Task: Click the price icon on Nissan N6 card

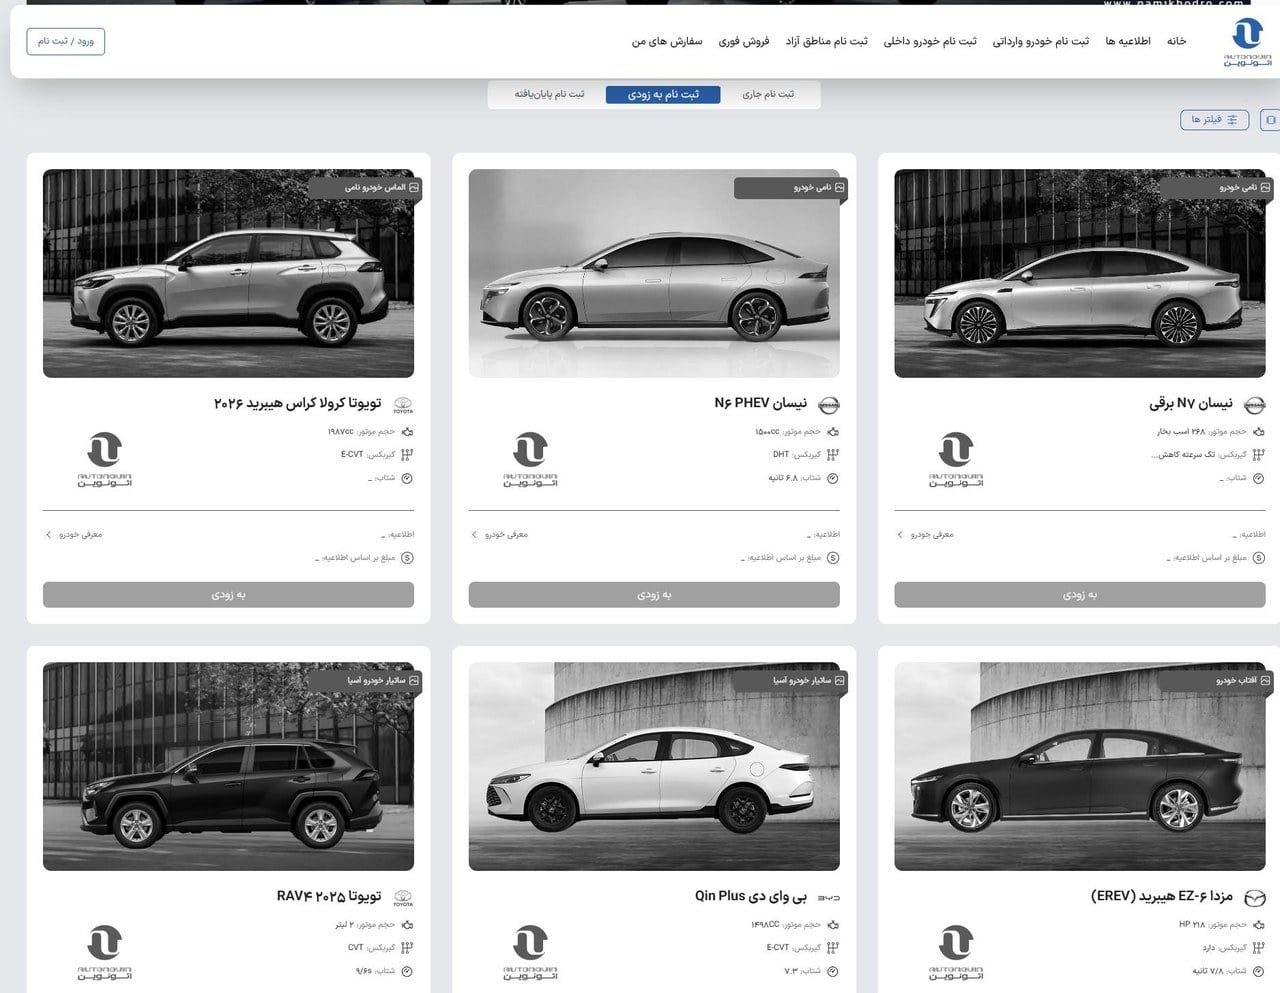Action: tap(833, 558)
